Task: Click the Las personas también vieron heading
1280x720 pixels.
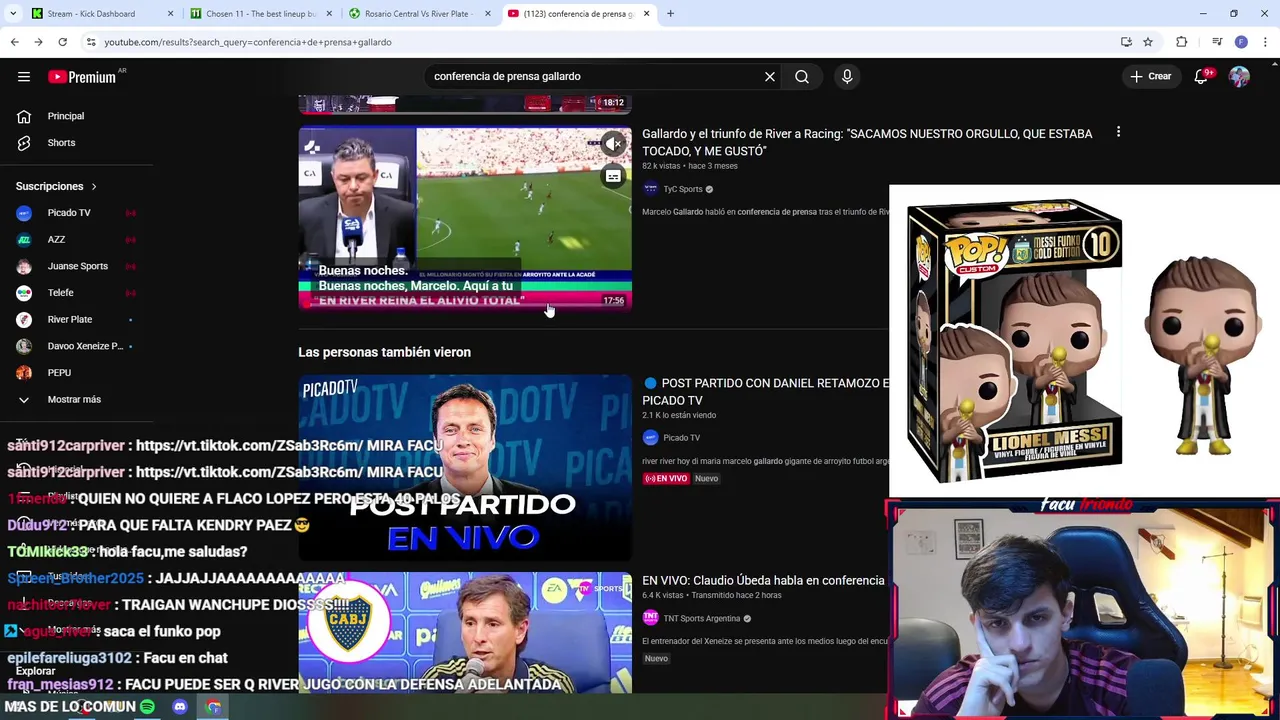Action: click(384, 352)
